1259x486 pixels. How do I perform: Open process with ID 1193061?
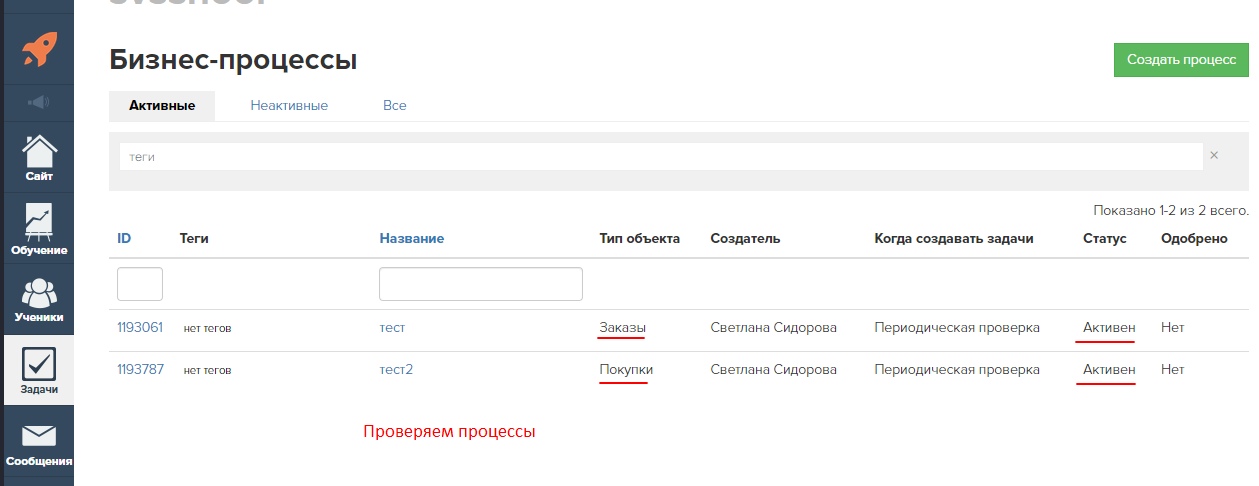(139, 327)
